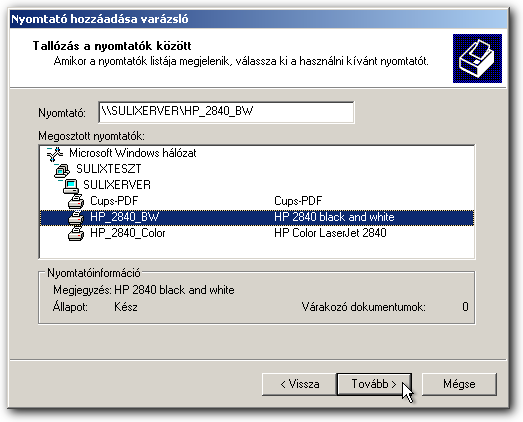Click the wizard printer logo in the header
This screenshot has height=422, width=523.
point(477,58)
